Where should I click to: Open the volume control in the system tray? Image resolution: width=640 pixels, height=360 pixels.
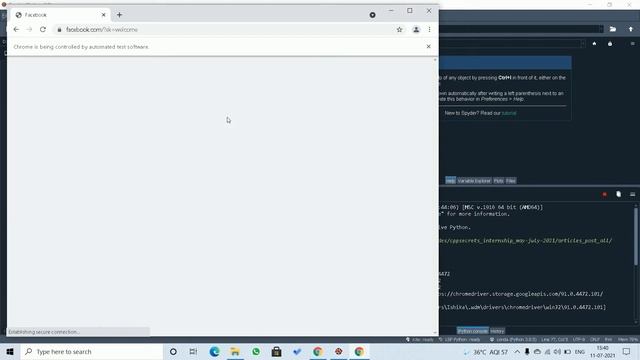click(557, 352)
